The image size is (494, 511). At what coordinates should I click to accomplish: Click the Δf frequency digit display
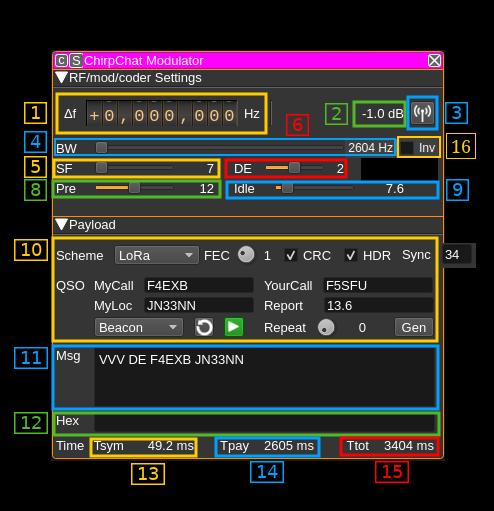[162, 114]
